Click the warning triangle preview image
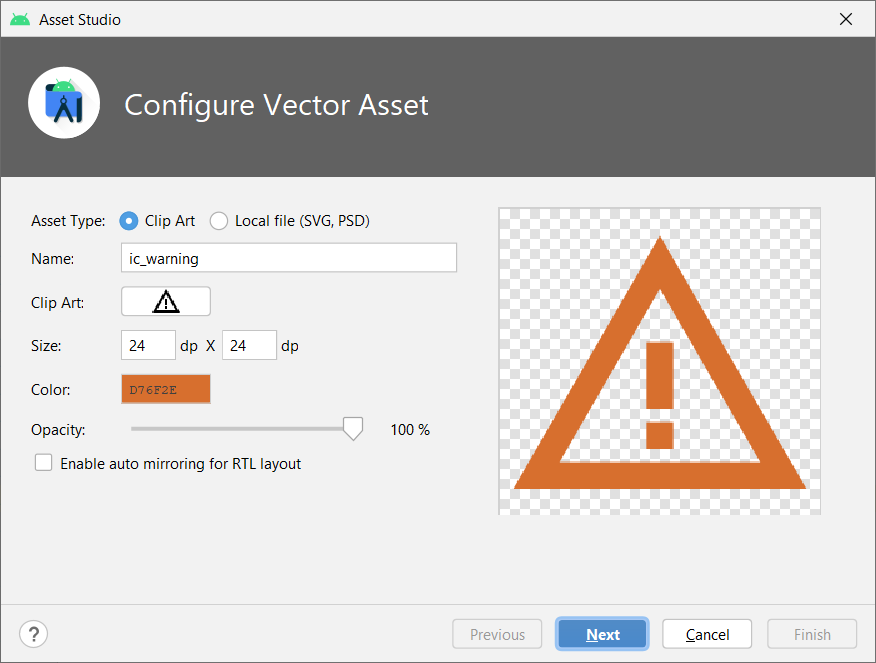876x663 pixels. (x=659, y=361)
